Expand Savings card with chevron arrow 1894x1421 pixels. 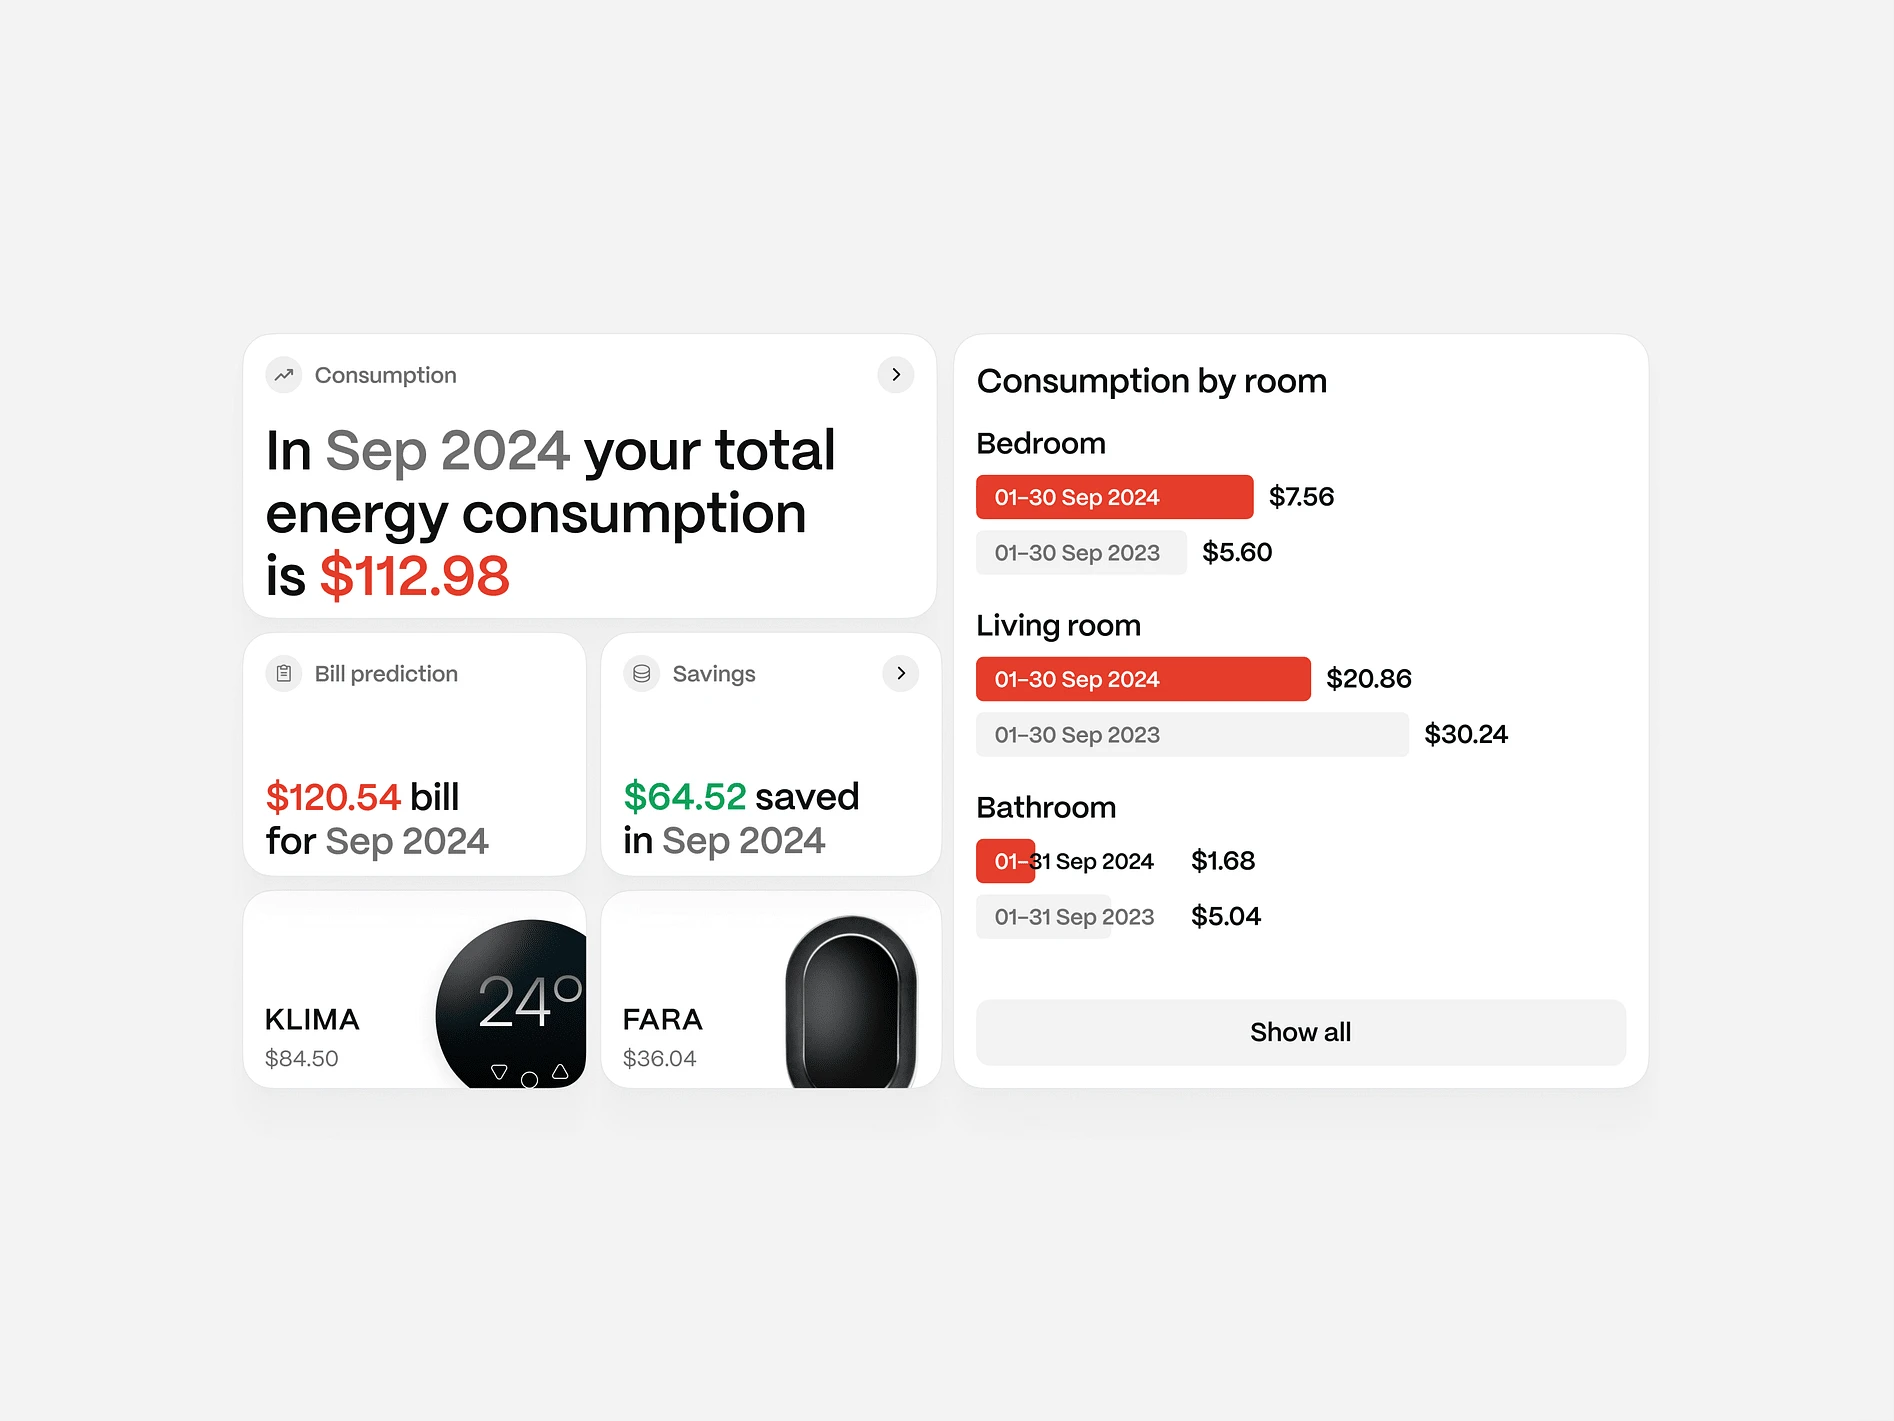click(x=901, y=674)
